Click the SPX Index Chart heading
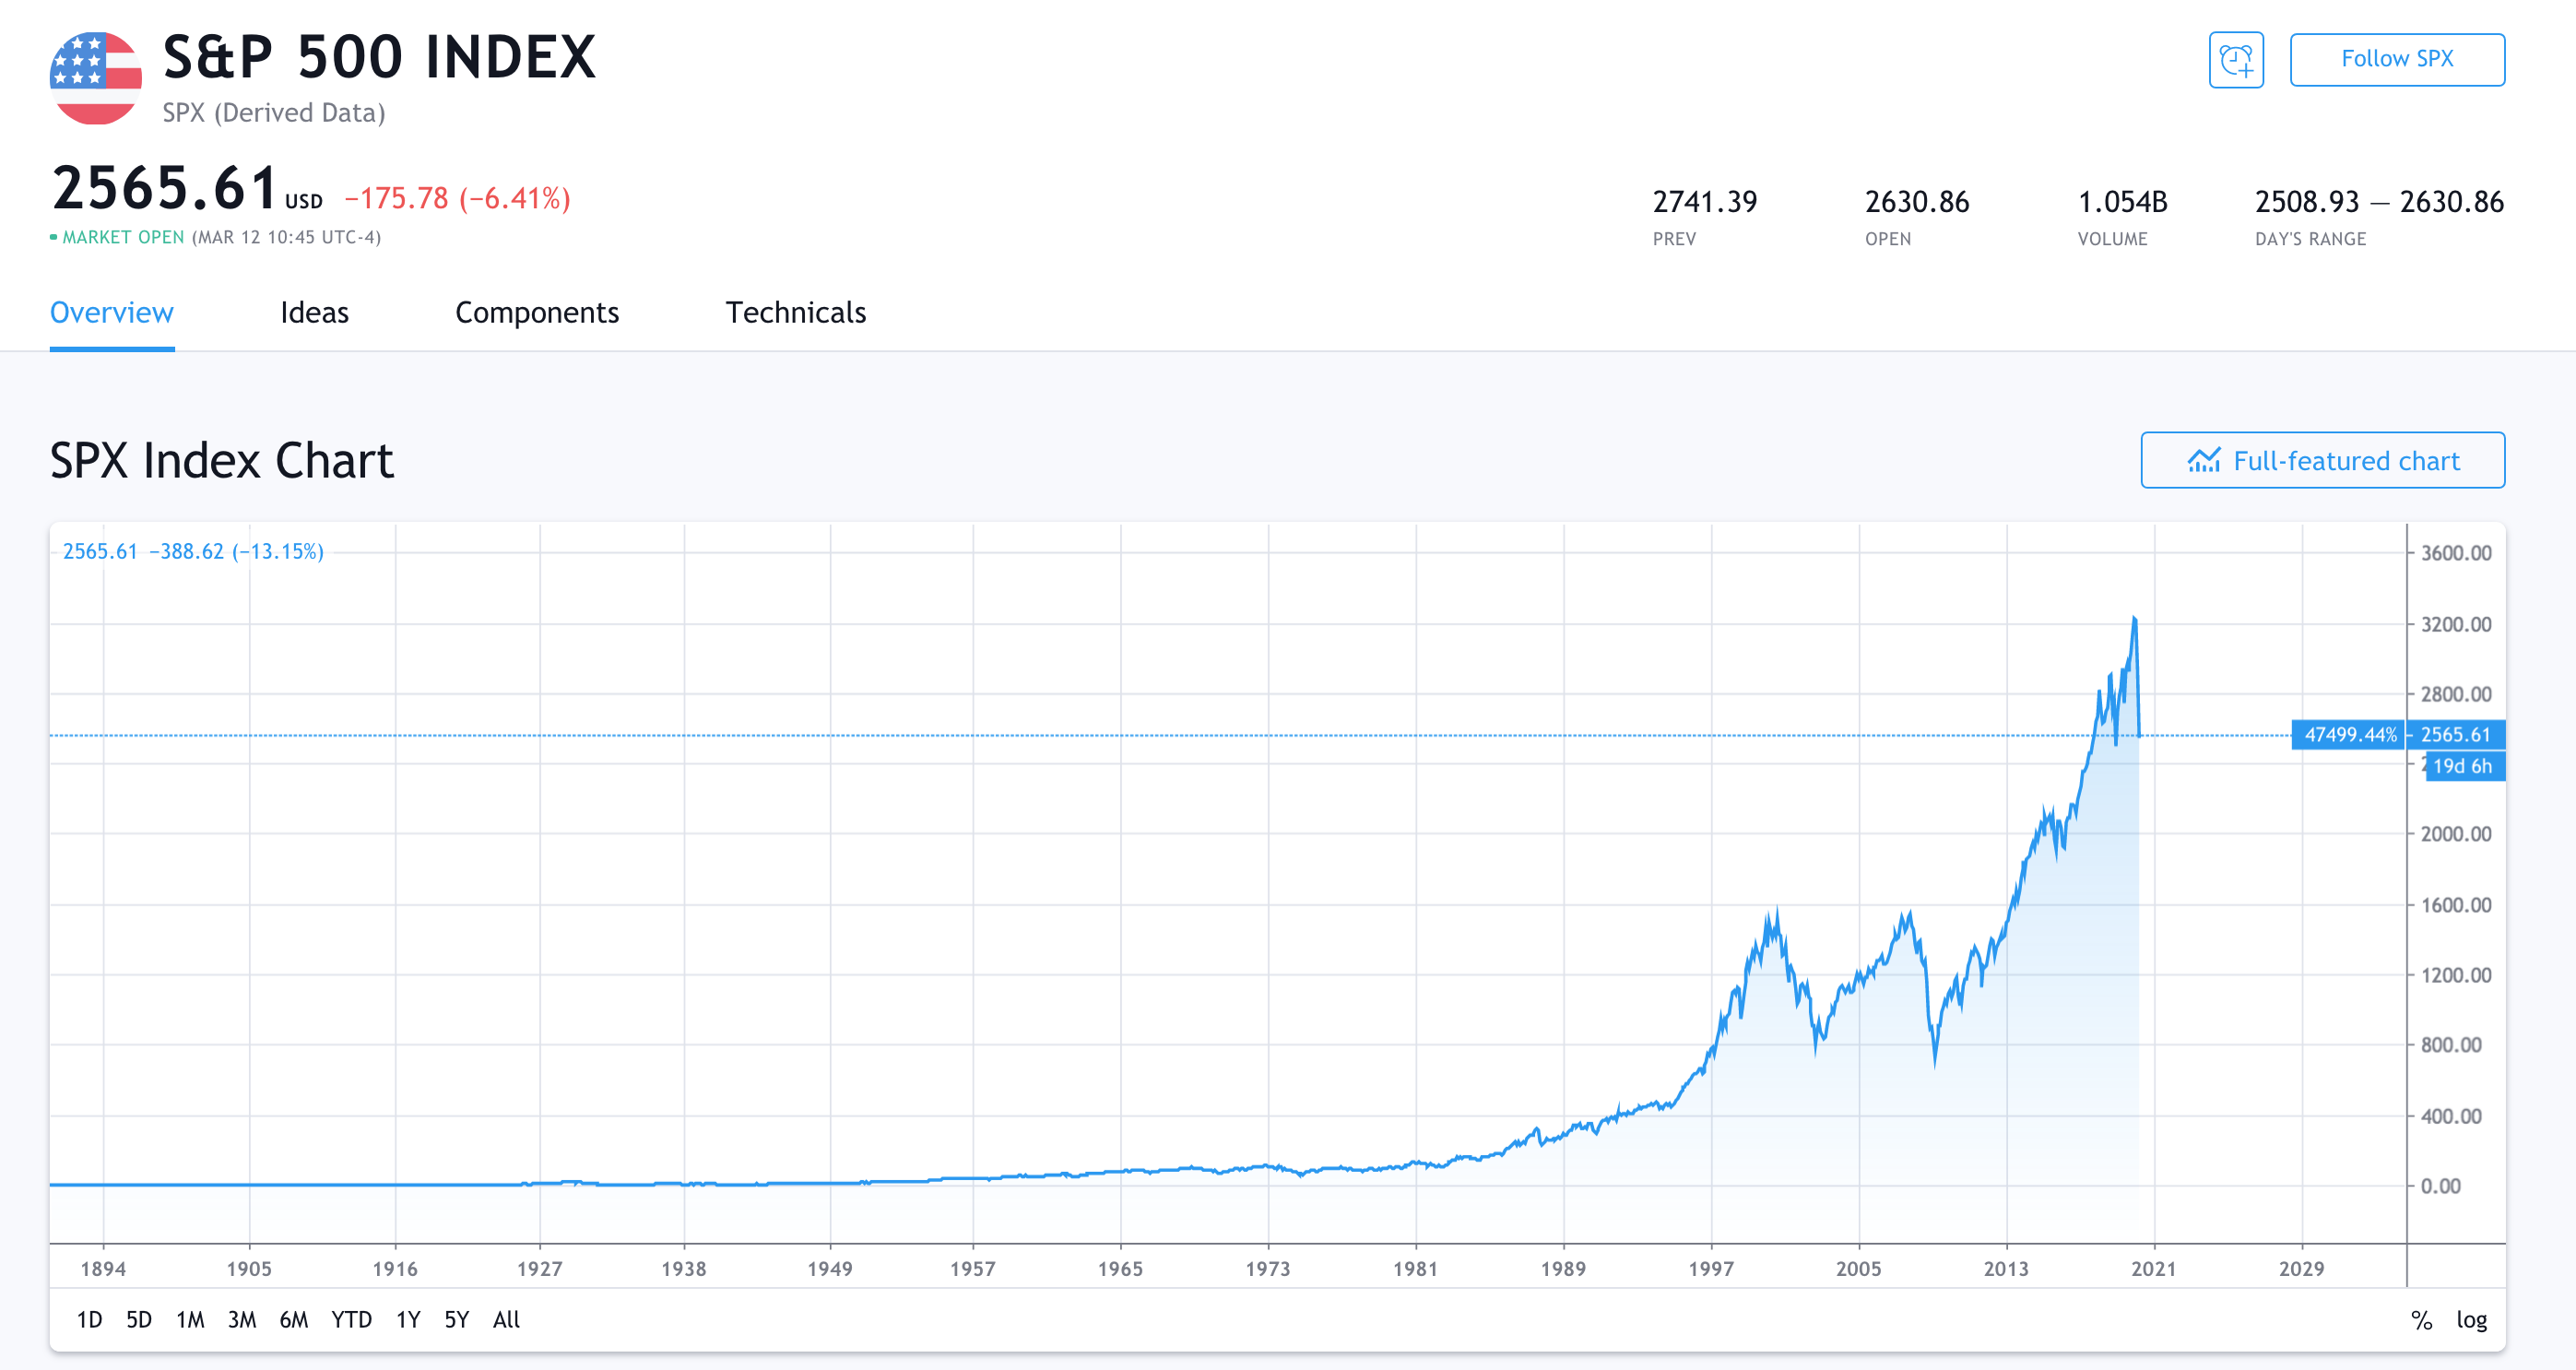 click(222, 460)
